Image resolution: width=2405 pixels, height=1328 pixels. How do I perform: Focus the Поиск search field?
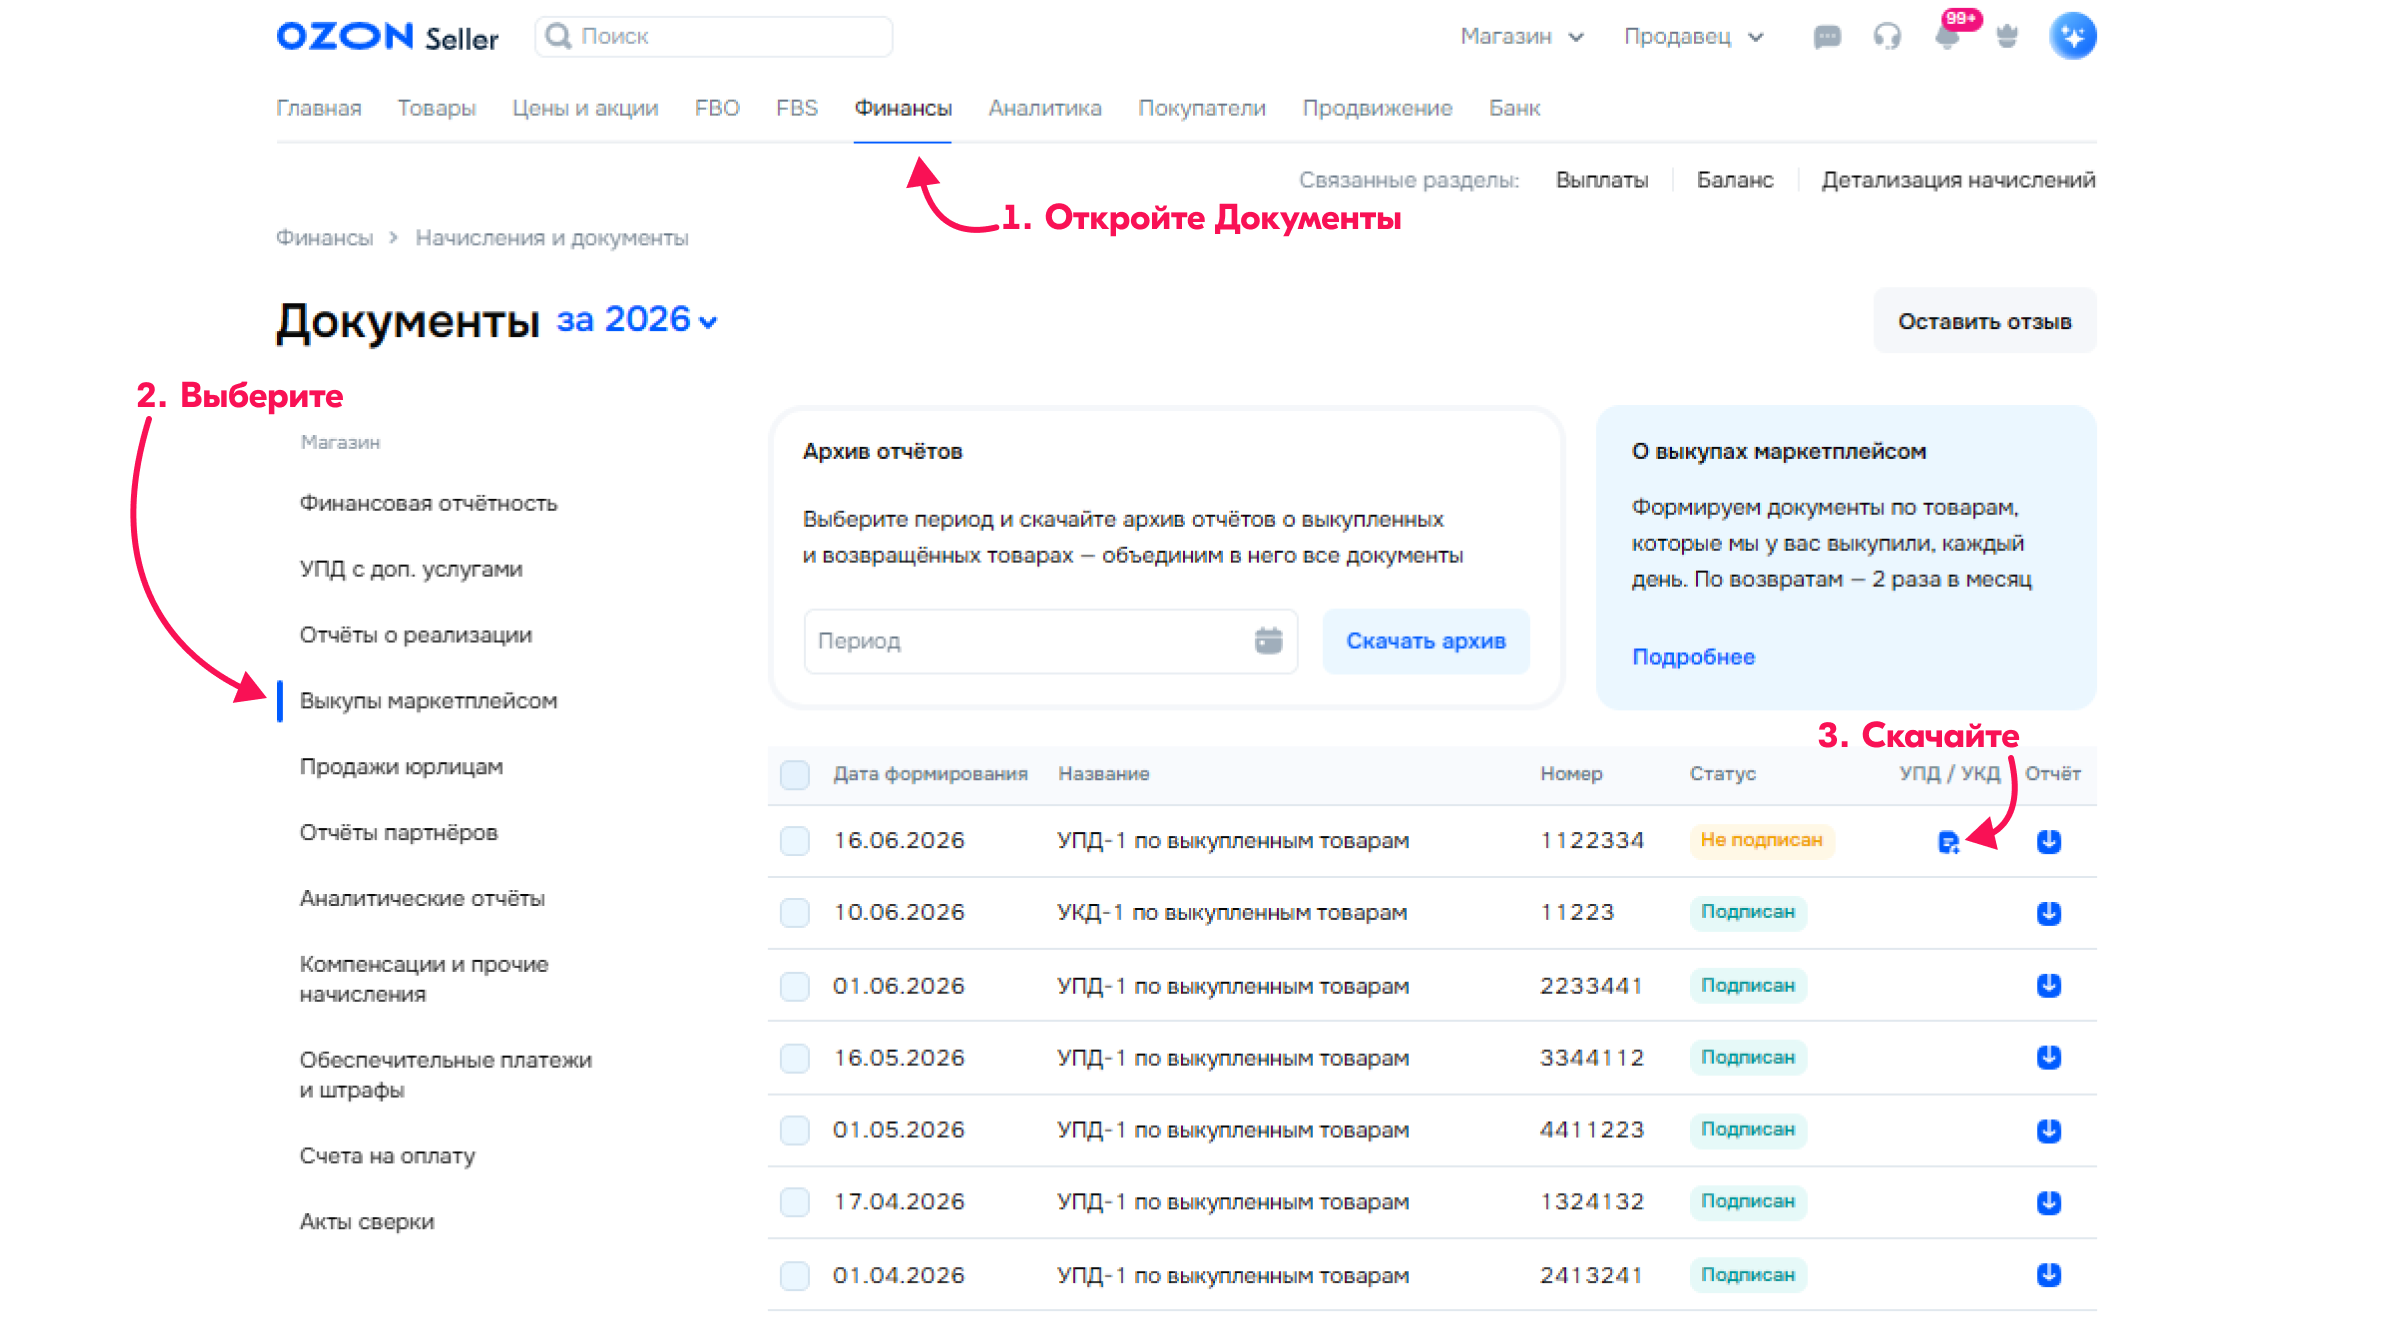[x=714, y=37]
